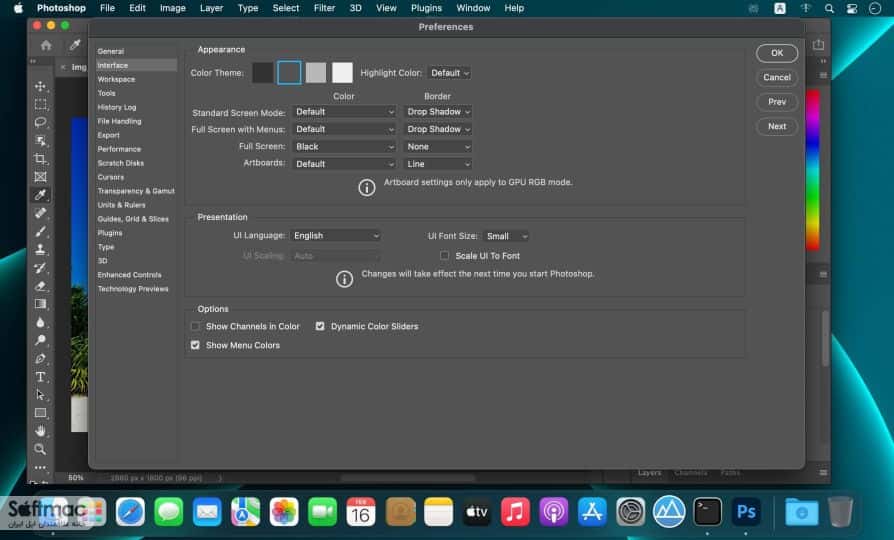Open the Filter menu
This screenshot has height=540, width=894.
point(324,8)
